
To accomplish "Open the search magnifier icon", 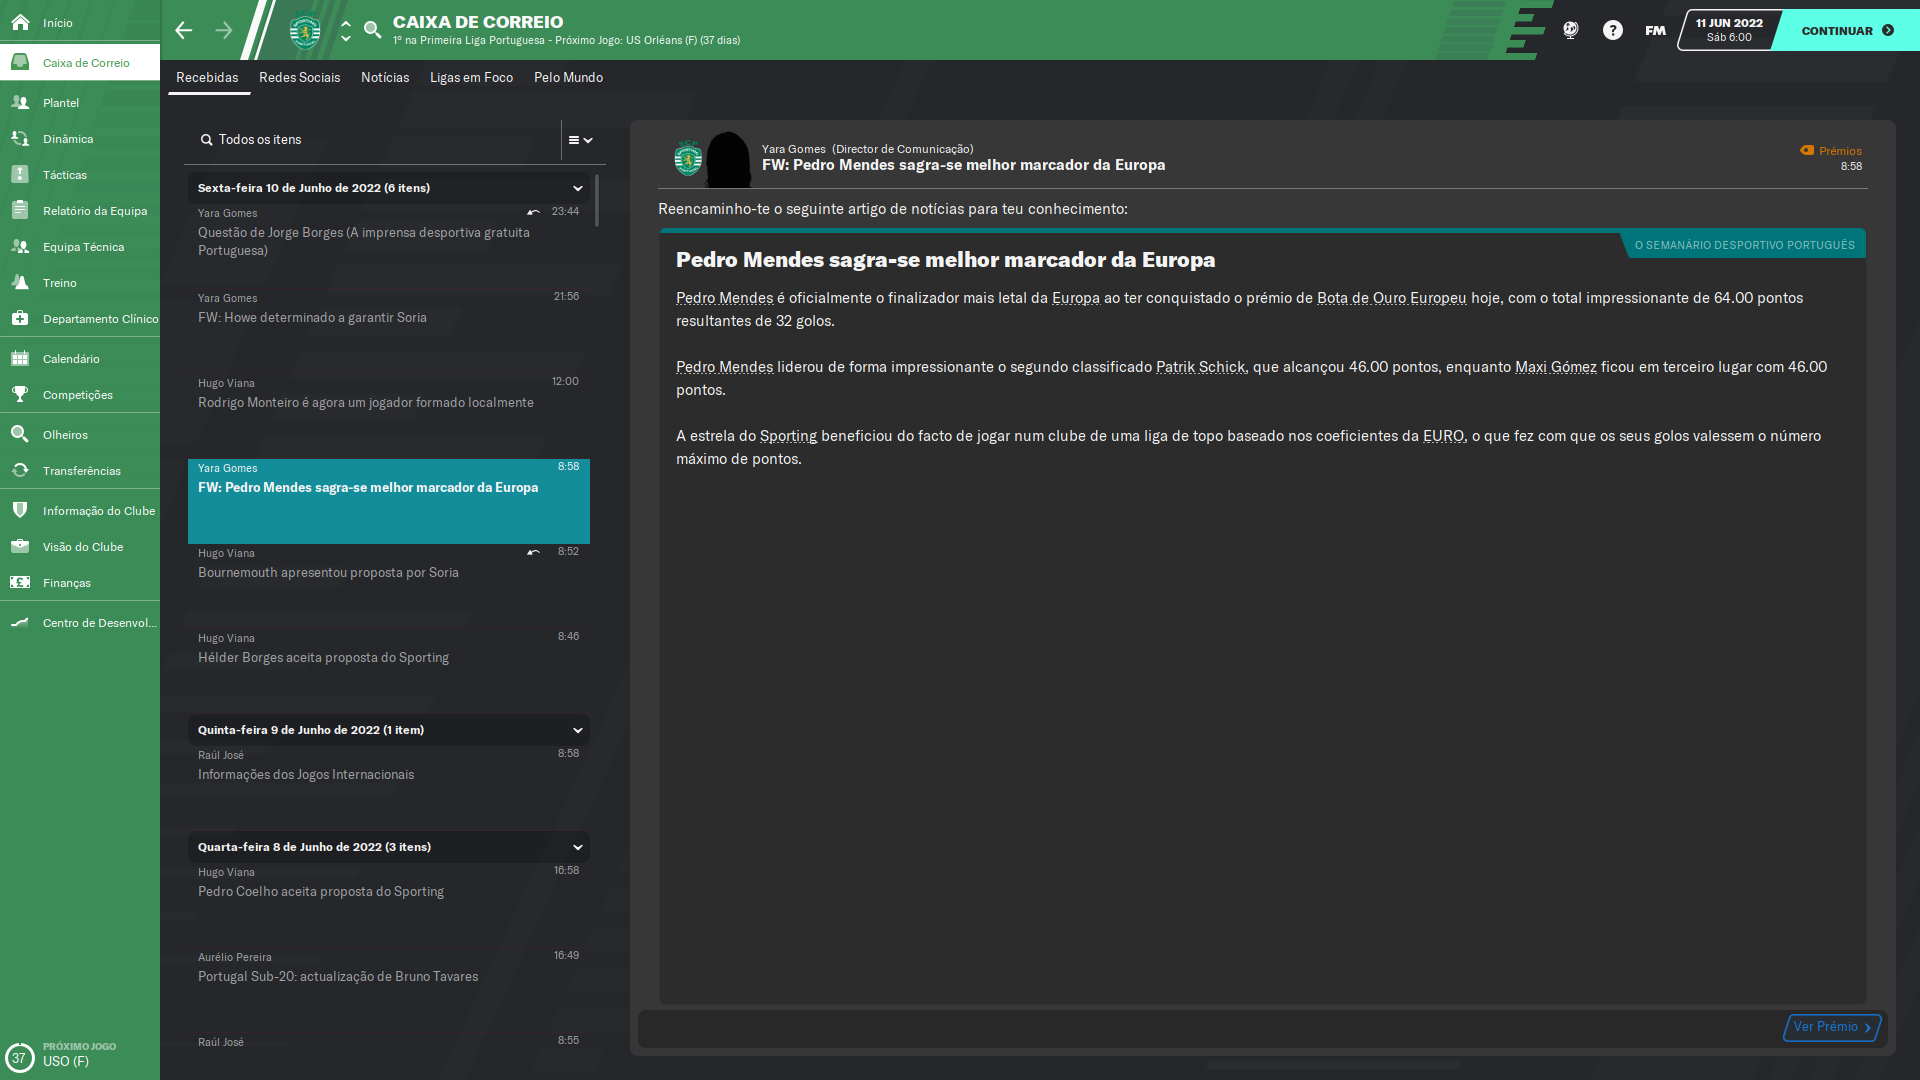I will click(372, 30).
